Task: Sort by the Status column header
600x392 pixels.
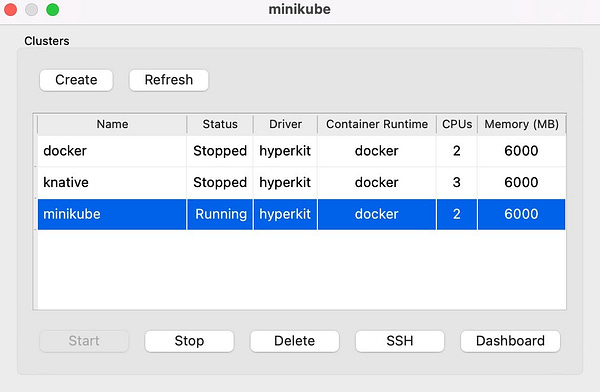Action: tap(220, 124)
